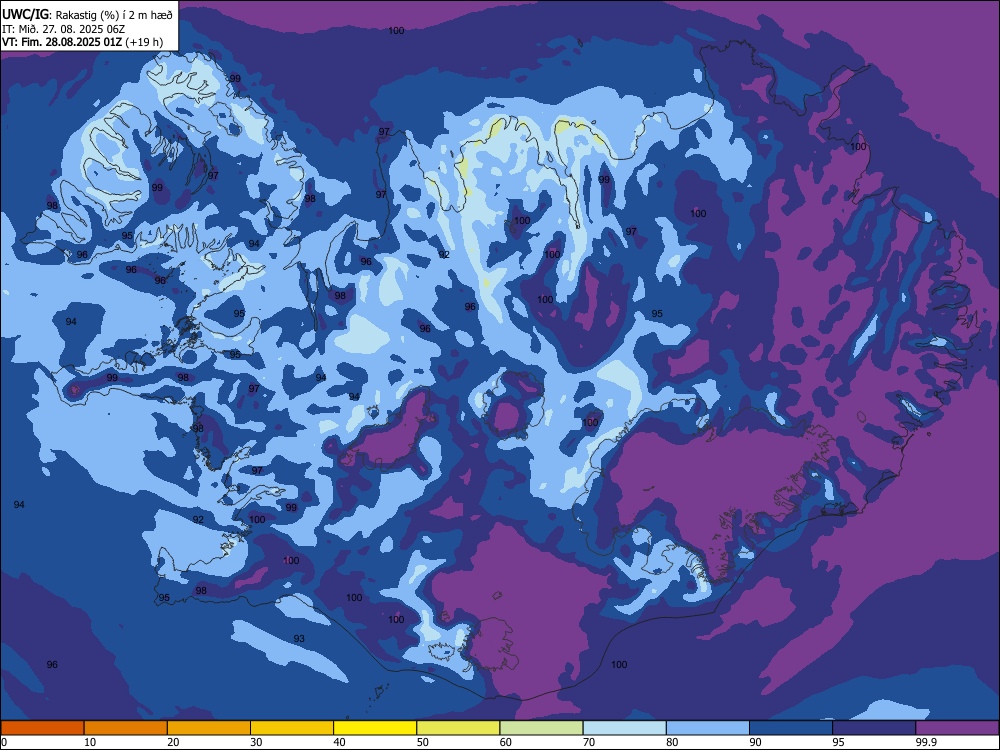Screen dimensions: 1000x750
Task: Click the '93' humidity value on map
Action: [299, 638]
